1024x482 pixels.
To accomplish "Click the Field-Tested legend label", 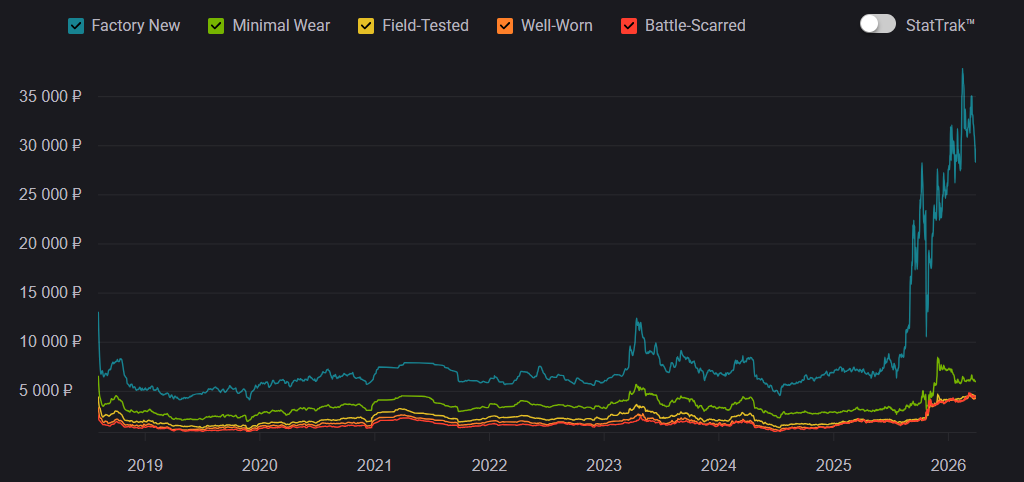I will click(x=425, y=25).
